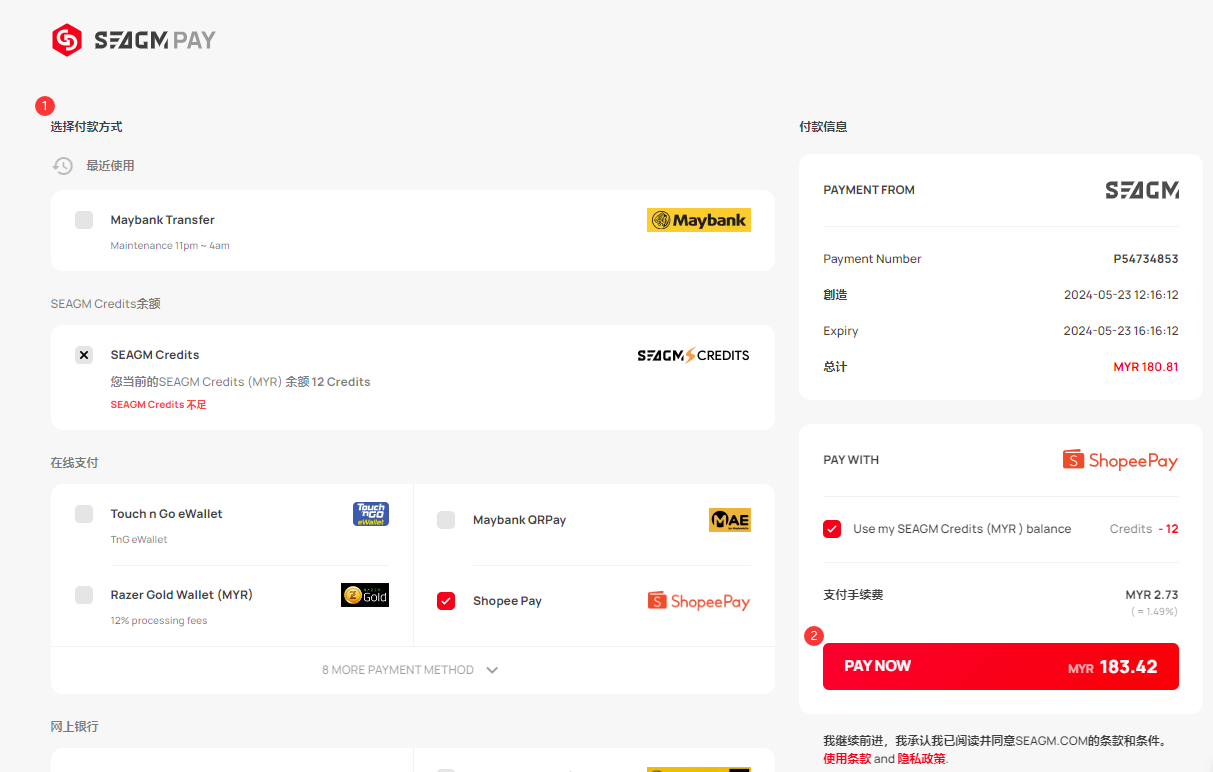Click the SEAGM Credits logo
The width and height of the screenshot is (1213, 772).
coord(693,355)
